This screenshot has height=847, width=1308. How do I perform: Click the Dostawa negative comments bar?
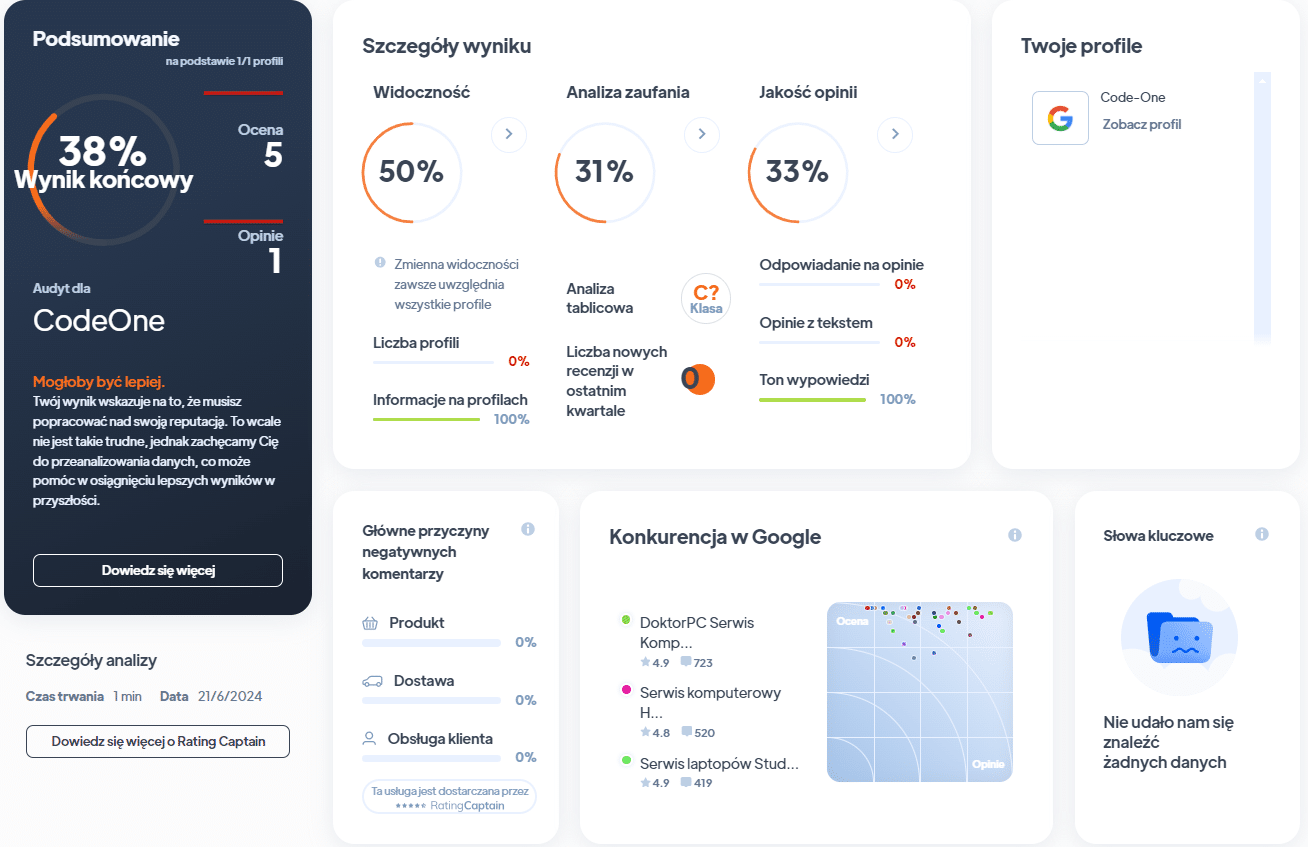coord(431,700)
